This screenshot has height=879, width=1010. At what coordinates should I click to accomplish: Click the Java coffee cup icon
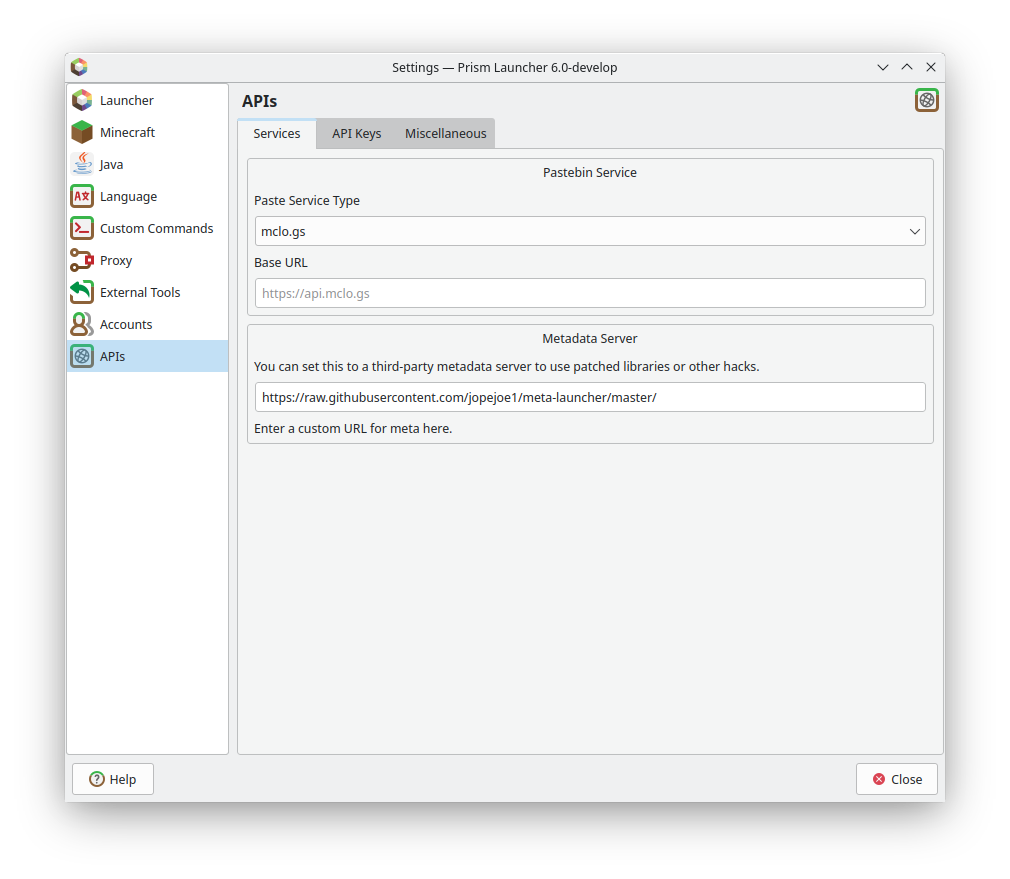[81, 164]
